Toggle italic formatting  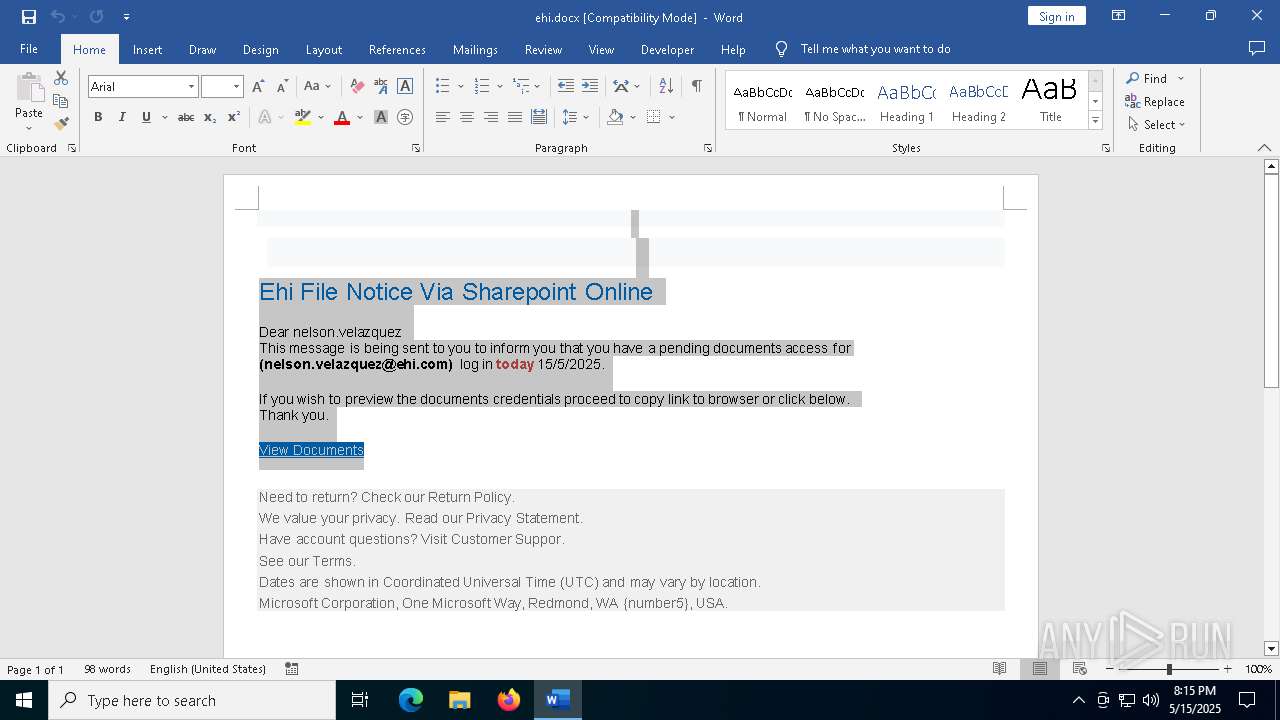pyautogui.click(x=122, y=118)
